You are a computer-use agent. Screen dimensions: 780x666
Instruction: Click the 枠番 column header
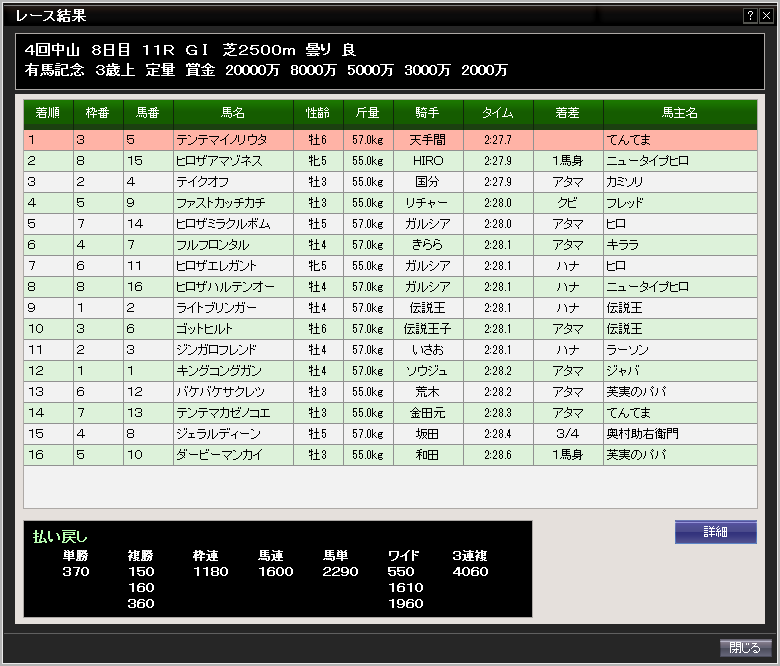[98, 114]
